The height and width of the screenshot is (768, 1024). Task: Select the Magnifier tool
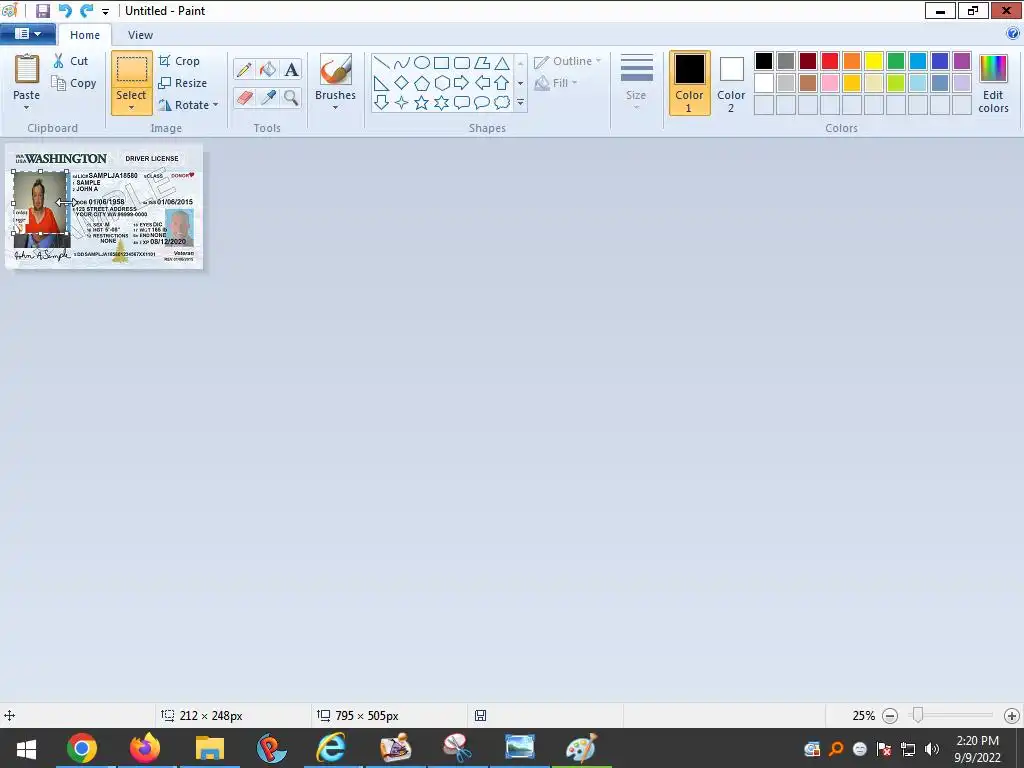click(x=291, y=98)
